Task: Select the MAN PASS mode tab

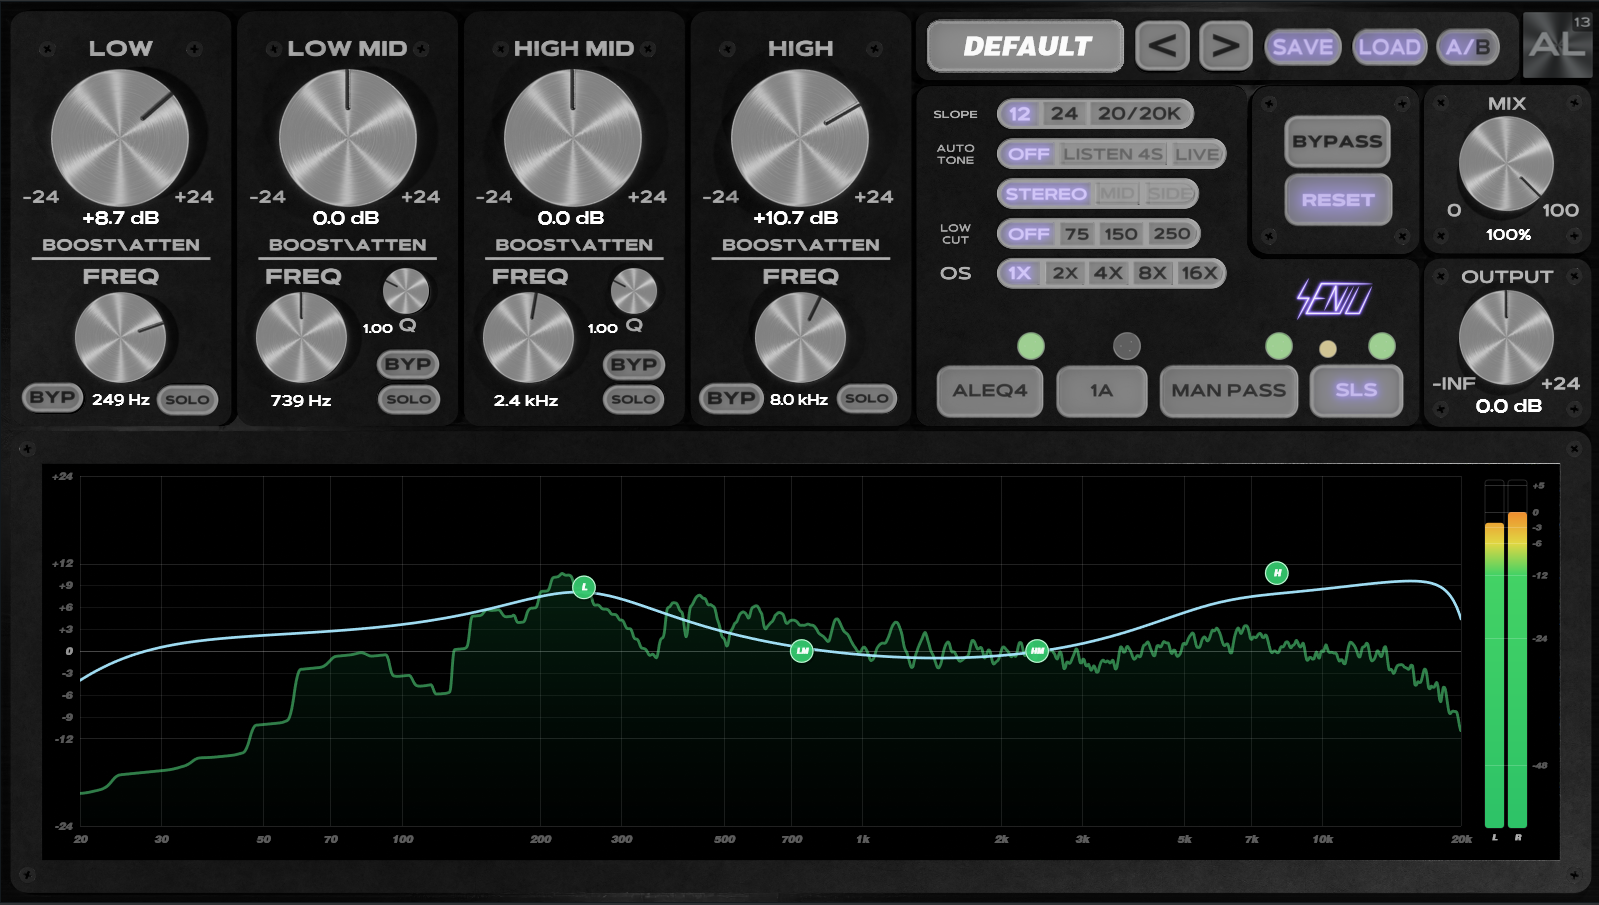Action: click(x=1229, y=391)
